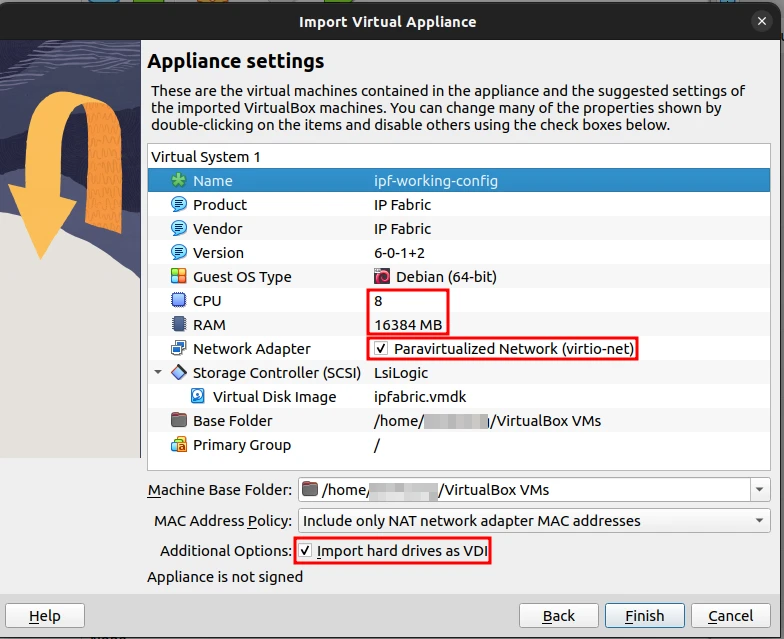Click the Virtual Disk Image icon

pos(198,397)
